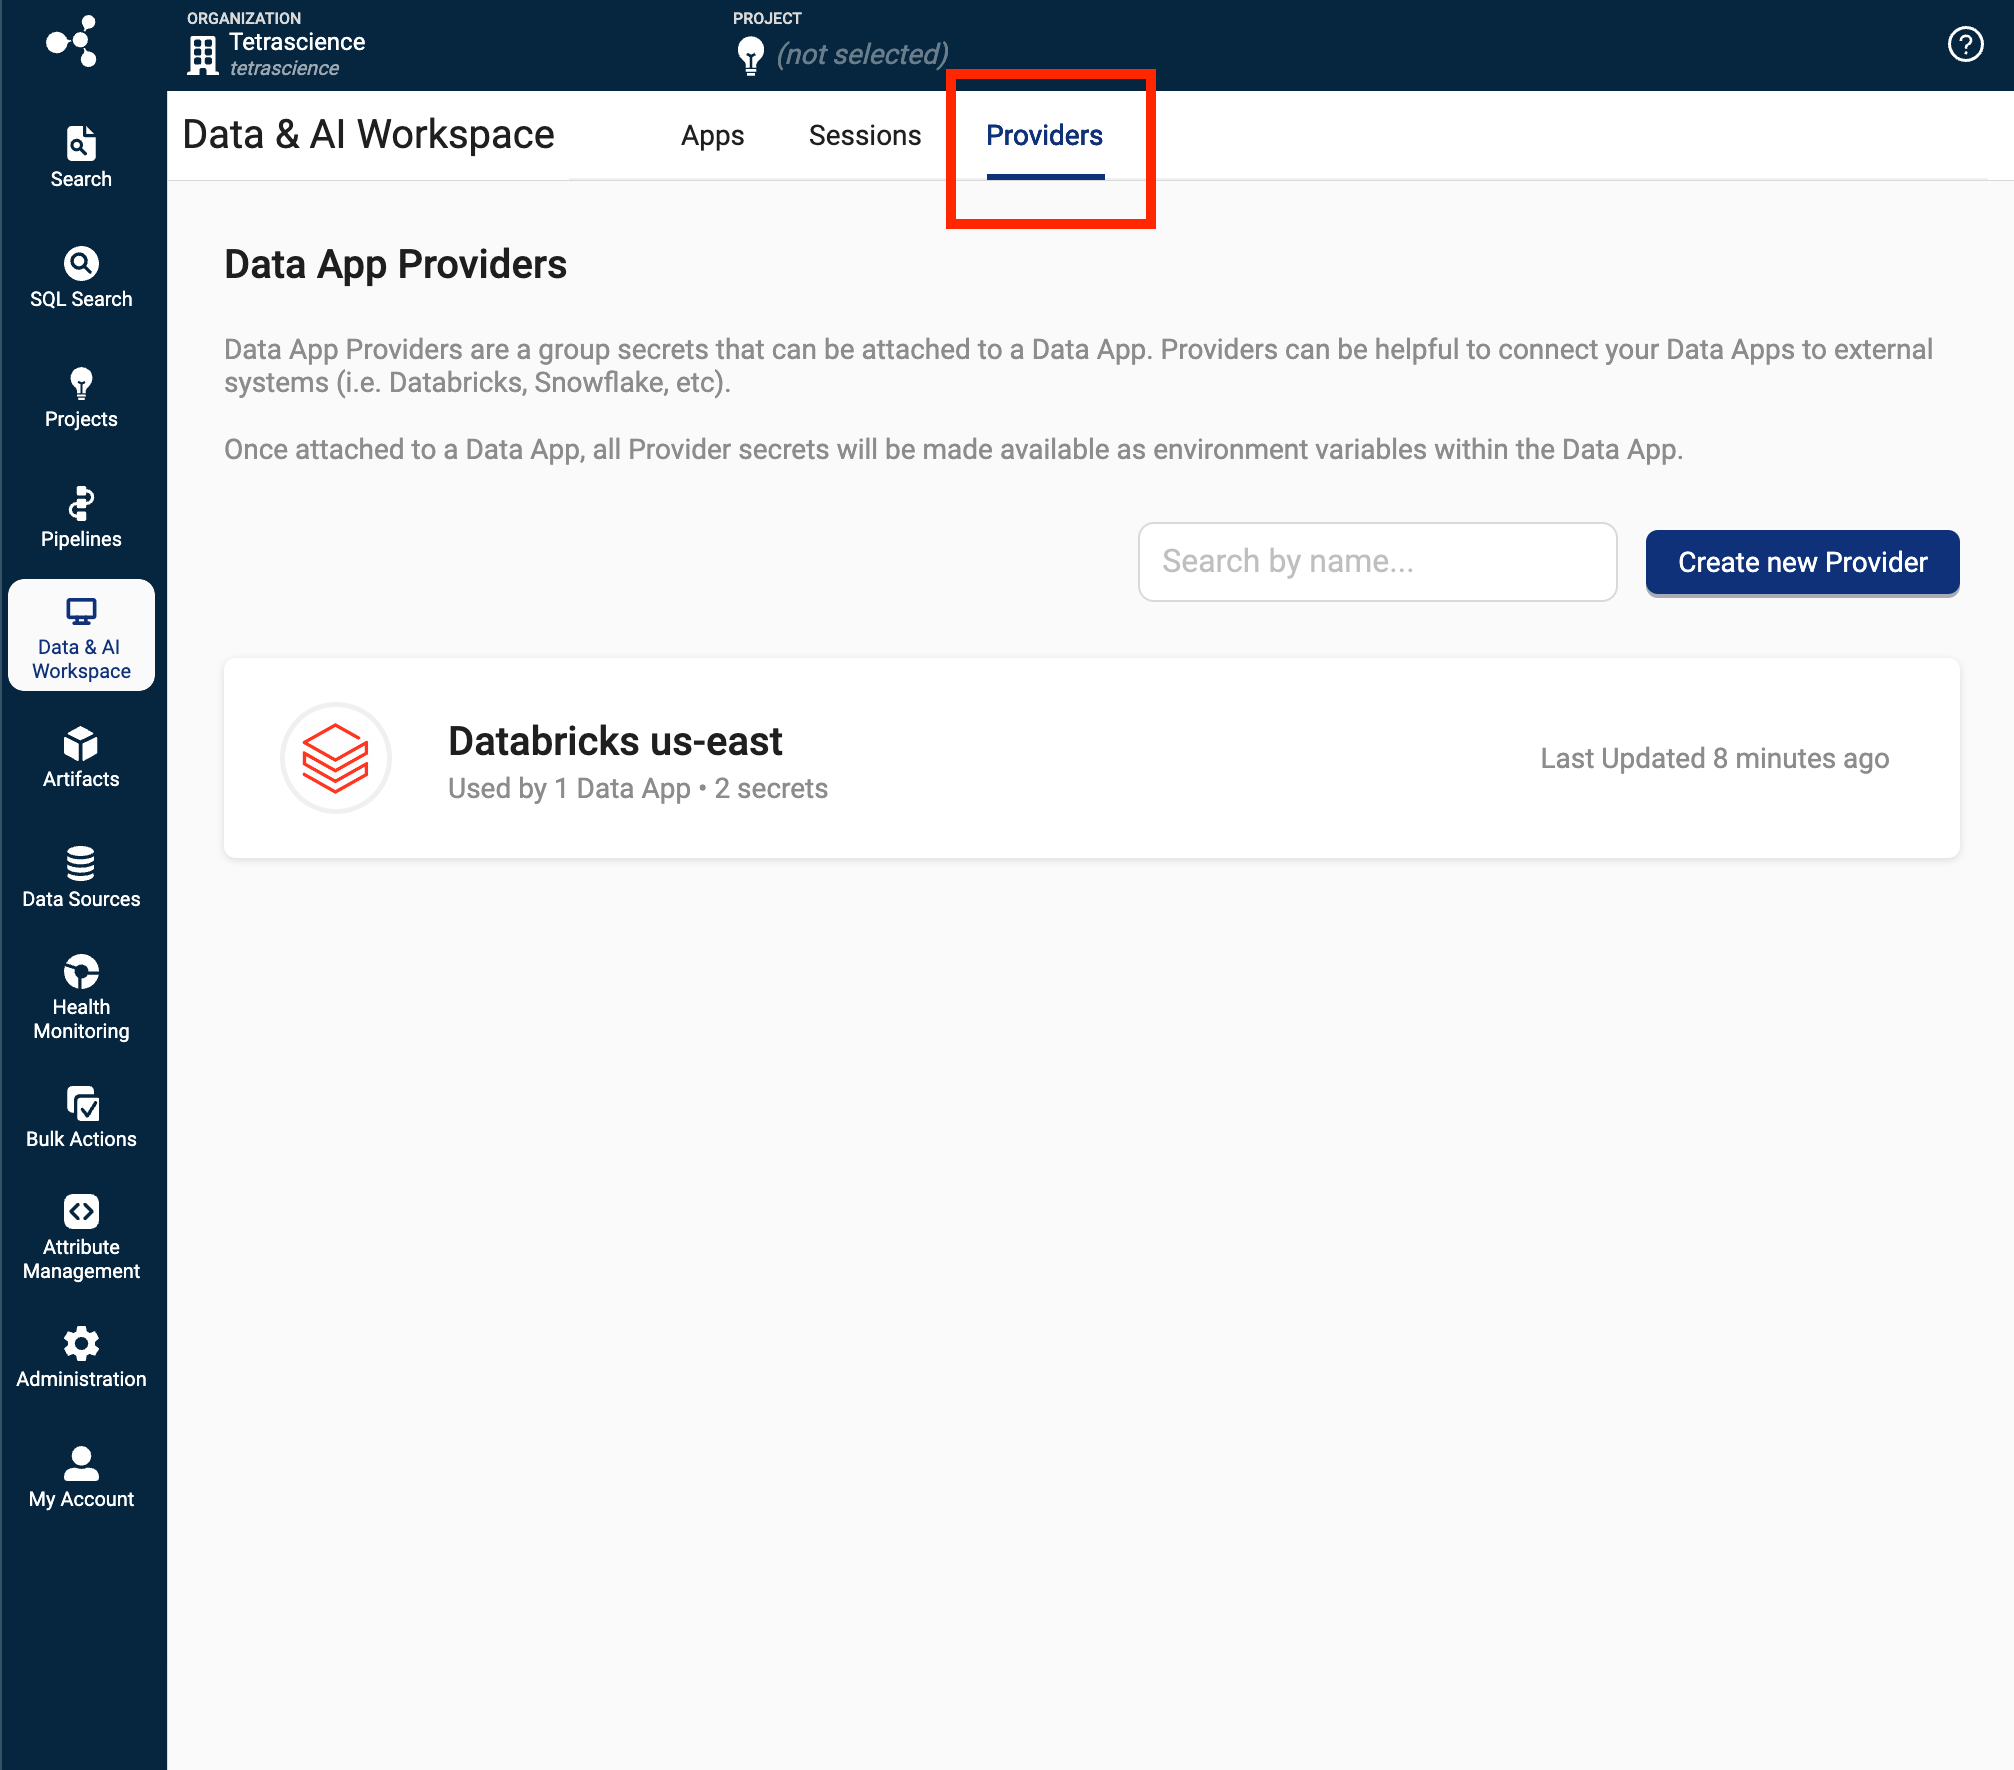Switch to the Apps tab
Image resolution: width=2014 pixels, height=1770 pixels.
point(712,134)
